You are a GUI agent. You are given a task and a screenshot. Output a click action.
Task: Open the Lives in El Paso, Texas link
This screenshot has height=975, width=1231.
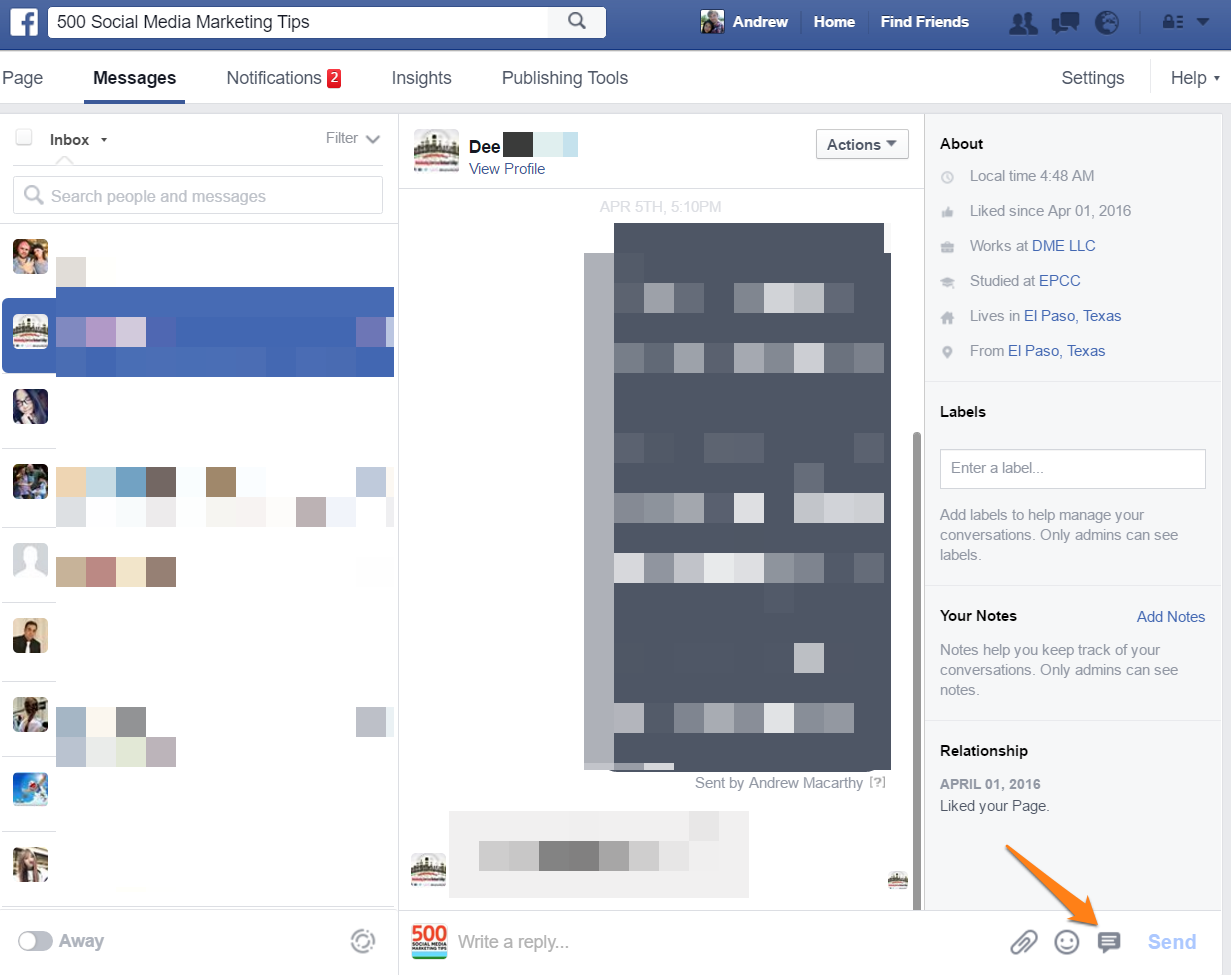[x=1072, y=316]
